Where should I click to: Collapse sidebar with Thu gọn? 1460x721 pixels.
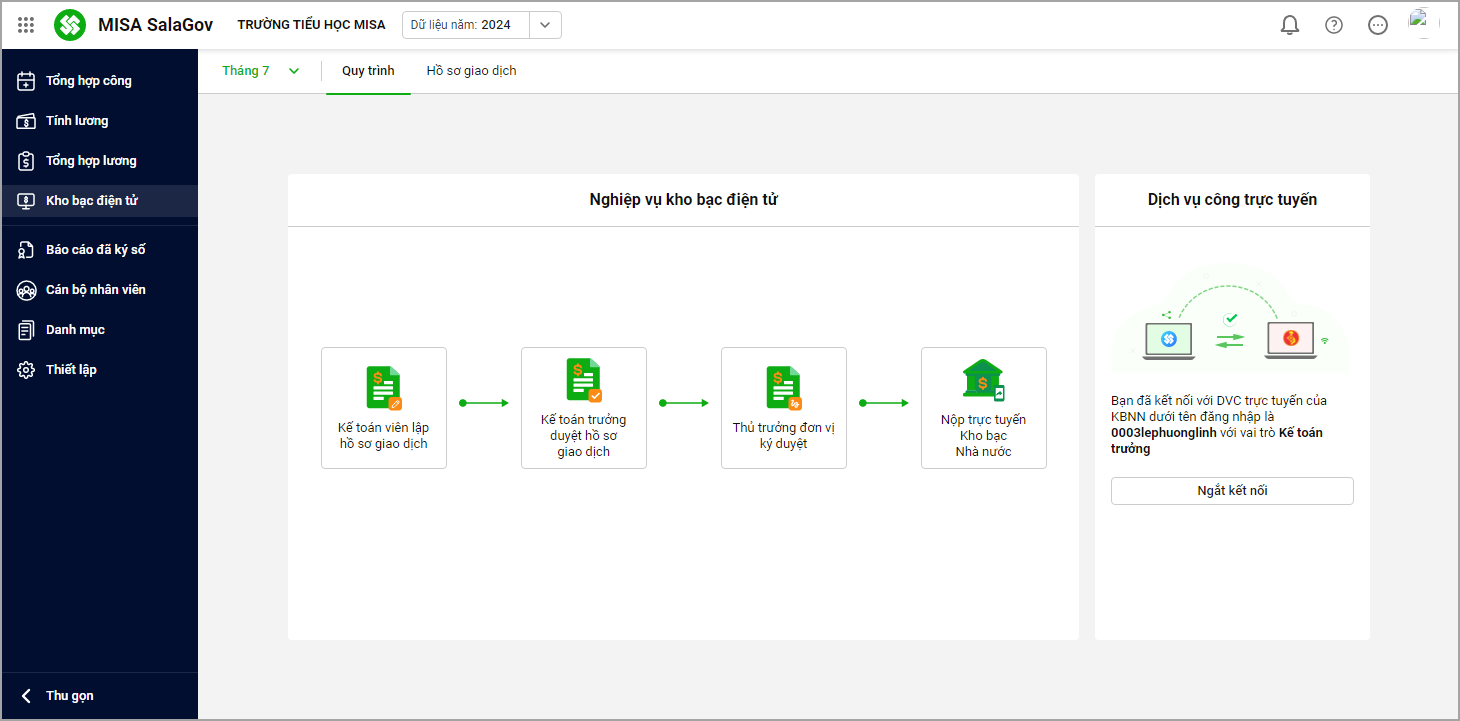(x=70, y=696)
